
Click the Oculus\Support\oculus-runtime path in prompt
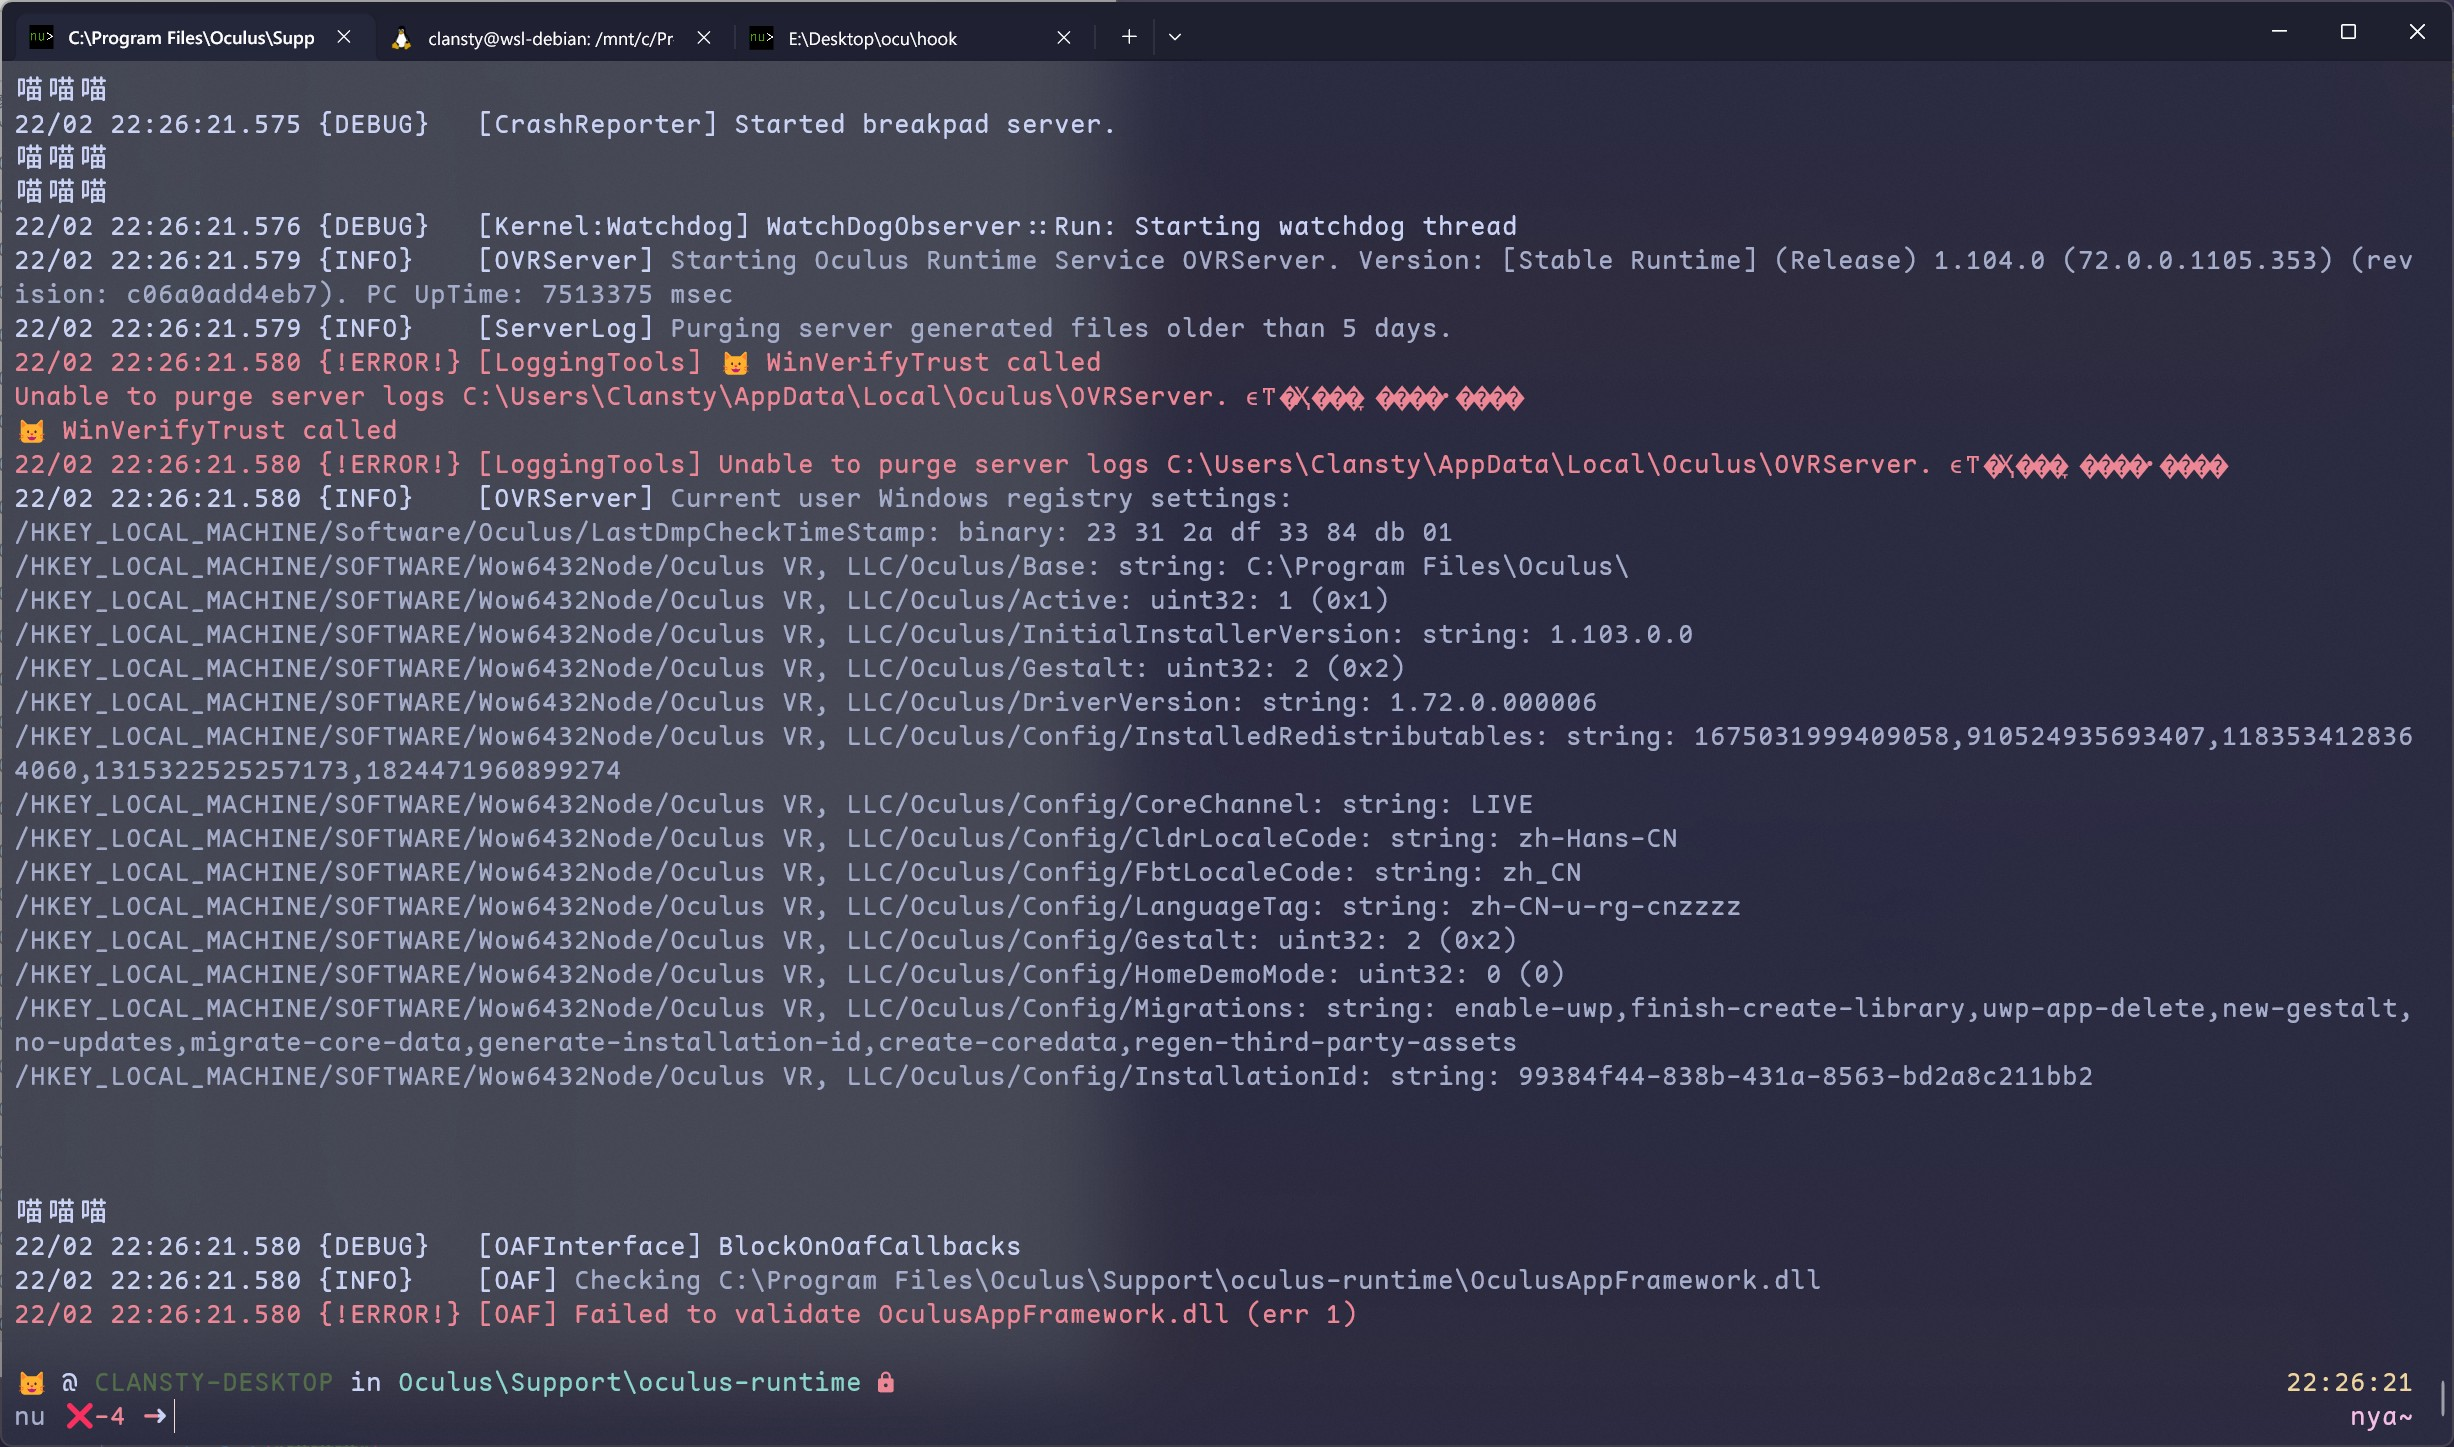tap(629, 1382)
